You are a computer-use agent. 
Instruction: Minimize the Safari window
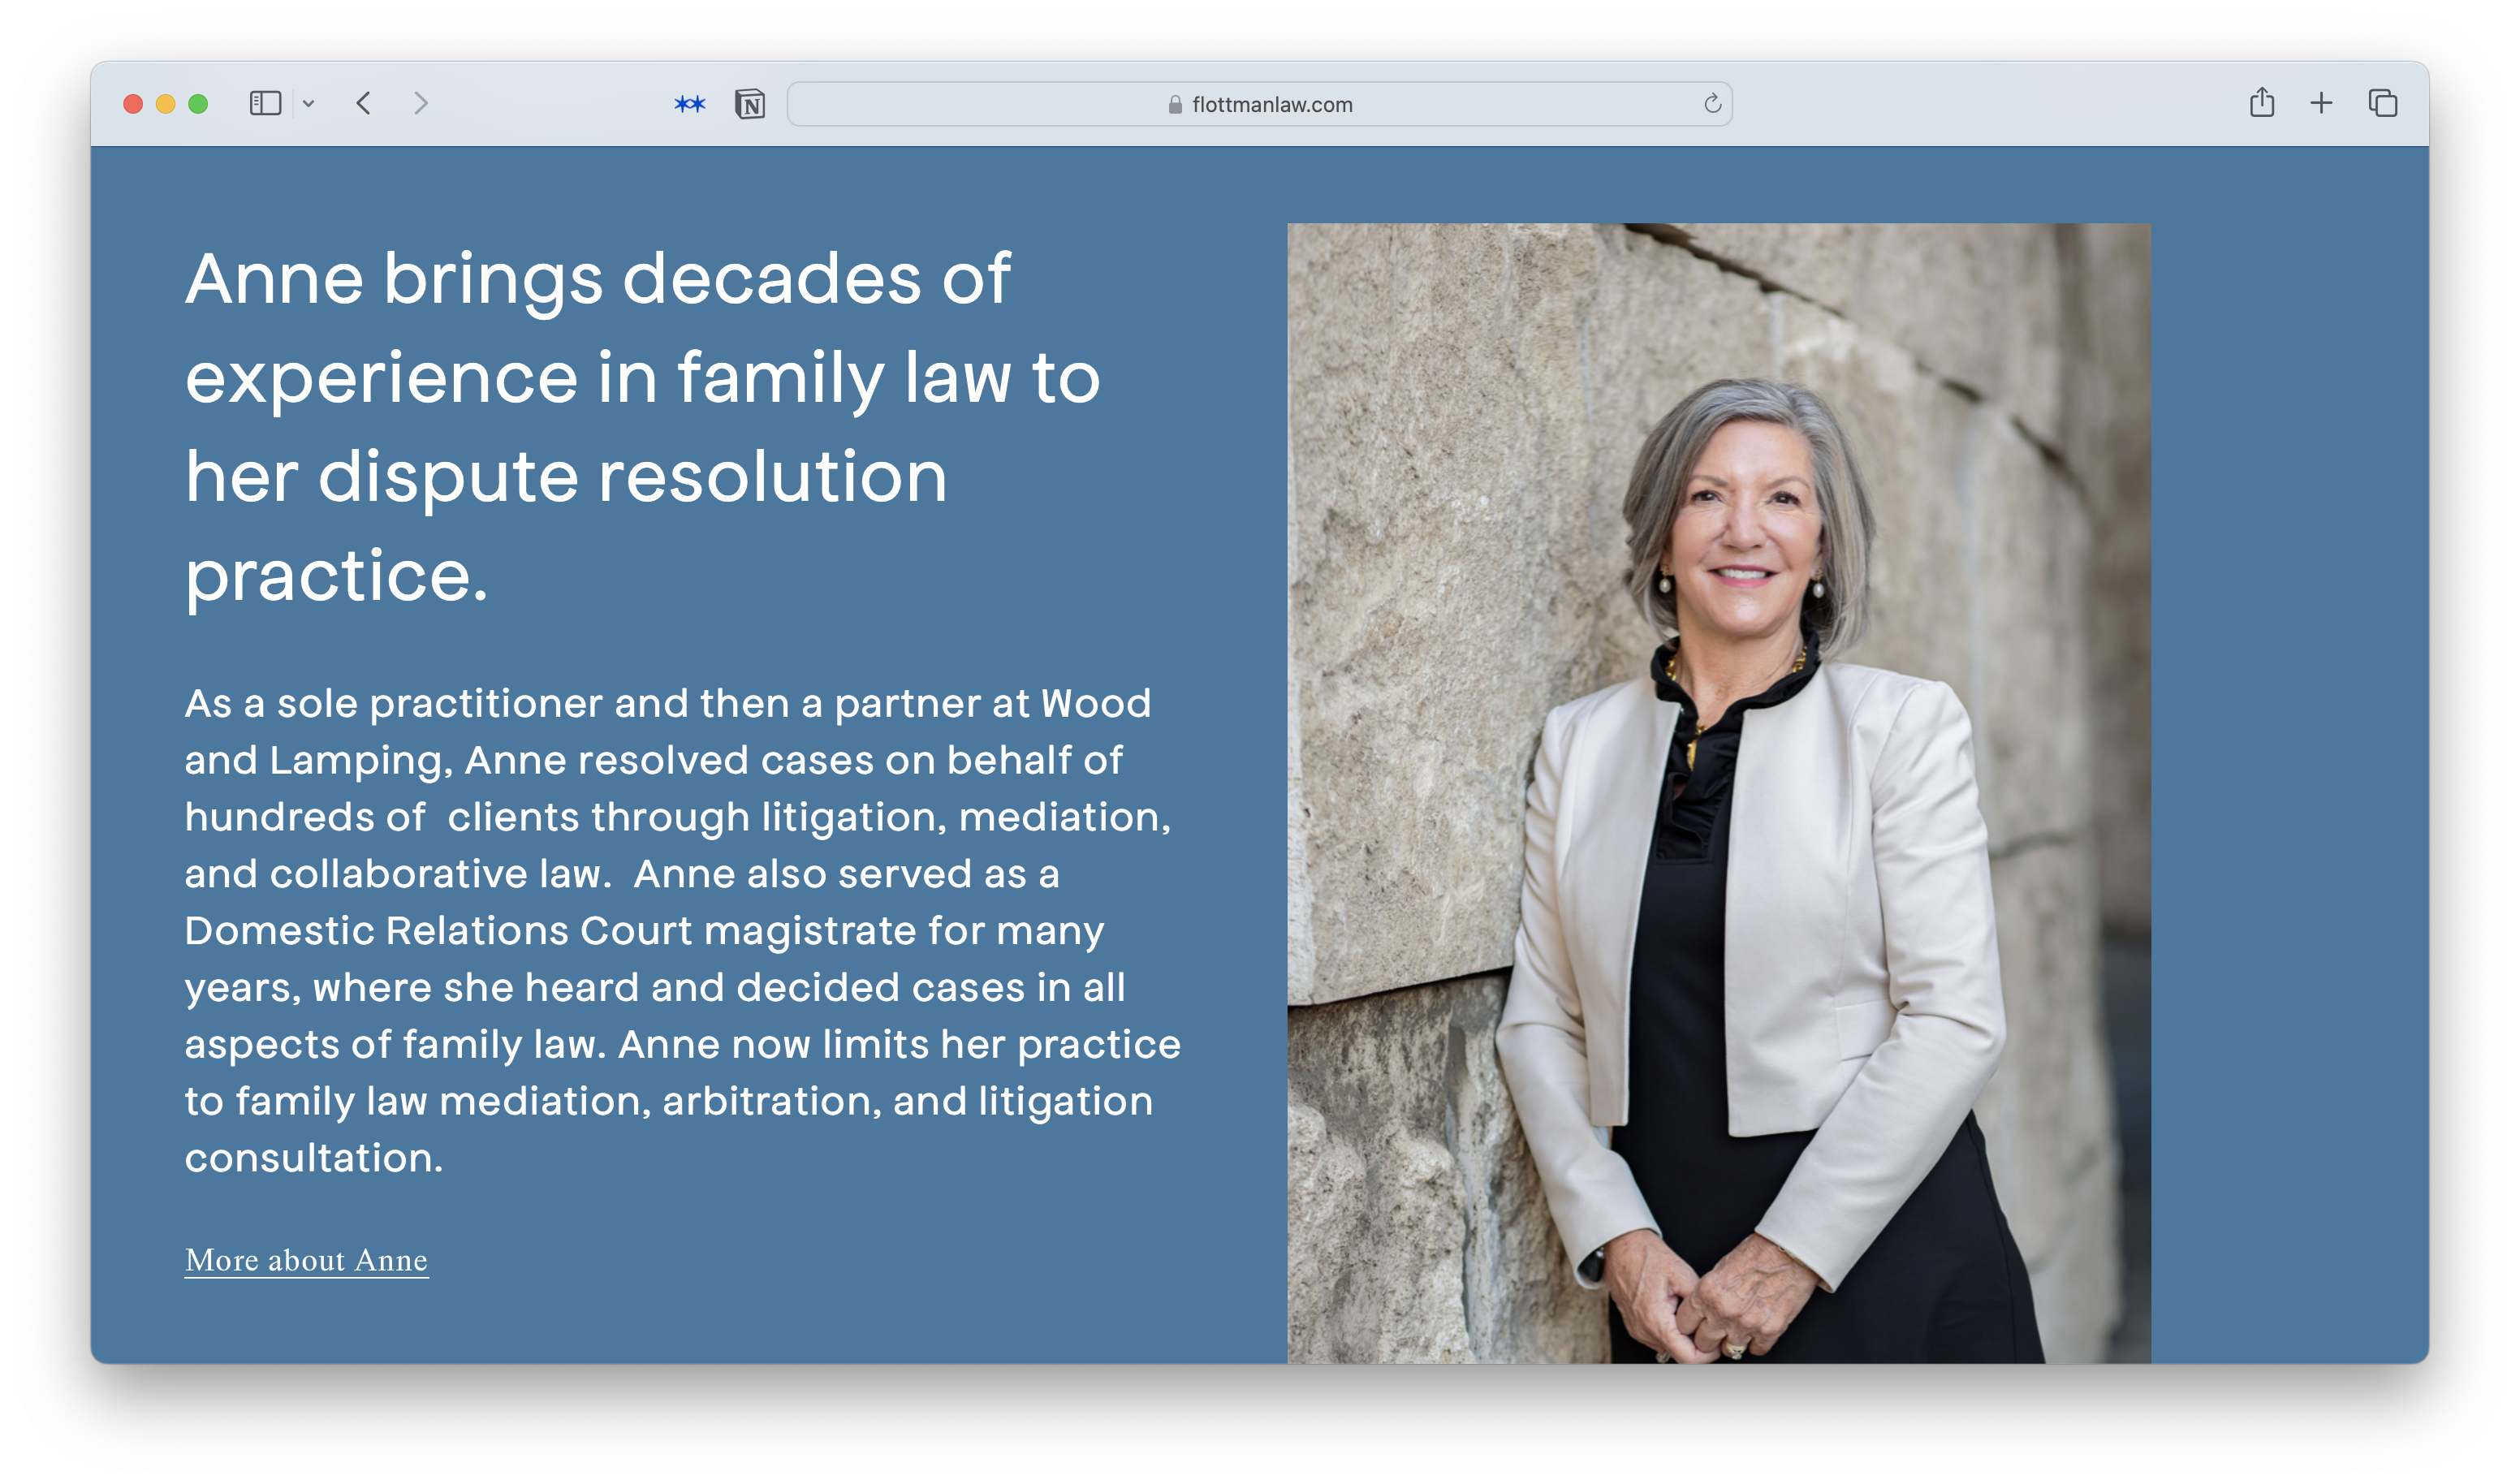[166, 104]
